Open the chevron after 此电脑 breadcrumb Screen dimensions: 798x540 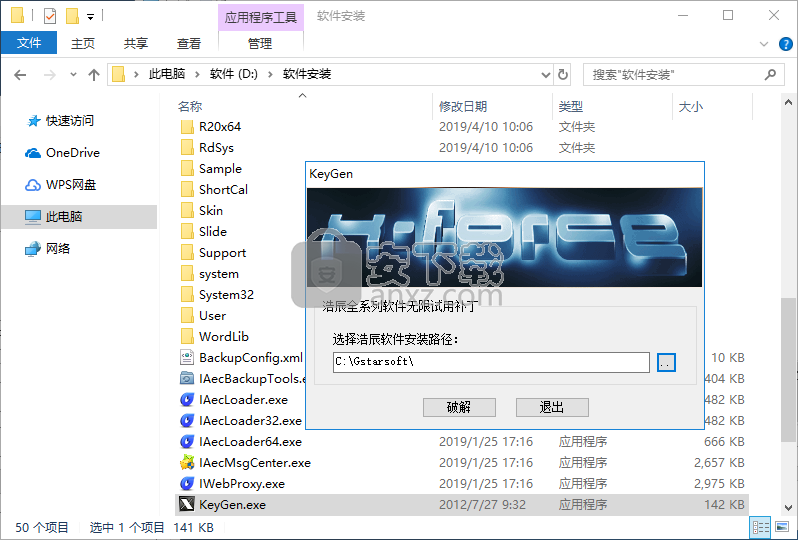(x=197, y=75)
